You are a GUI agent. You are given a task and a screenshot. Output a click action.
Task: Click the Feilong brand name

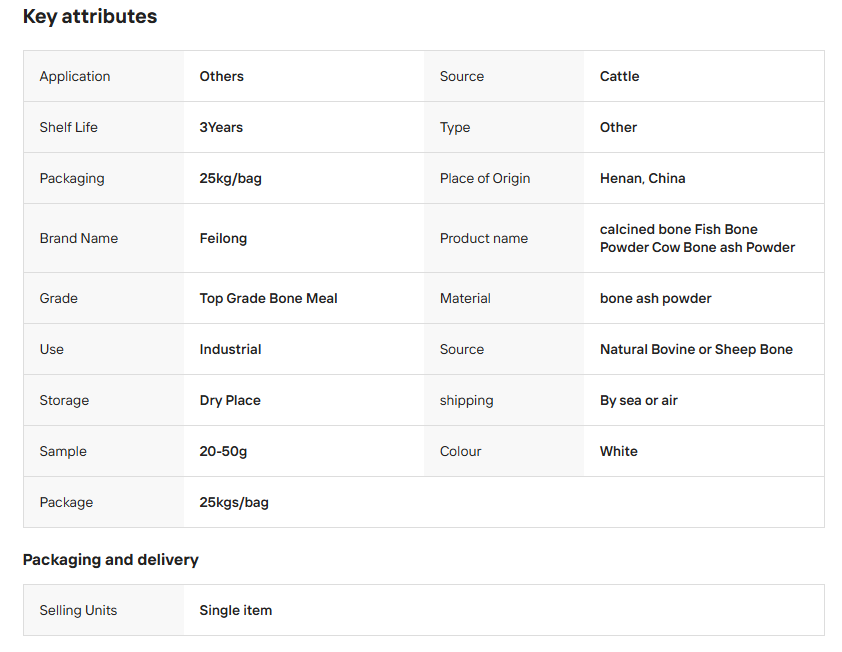point(223,239)
